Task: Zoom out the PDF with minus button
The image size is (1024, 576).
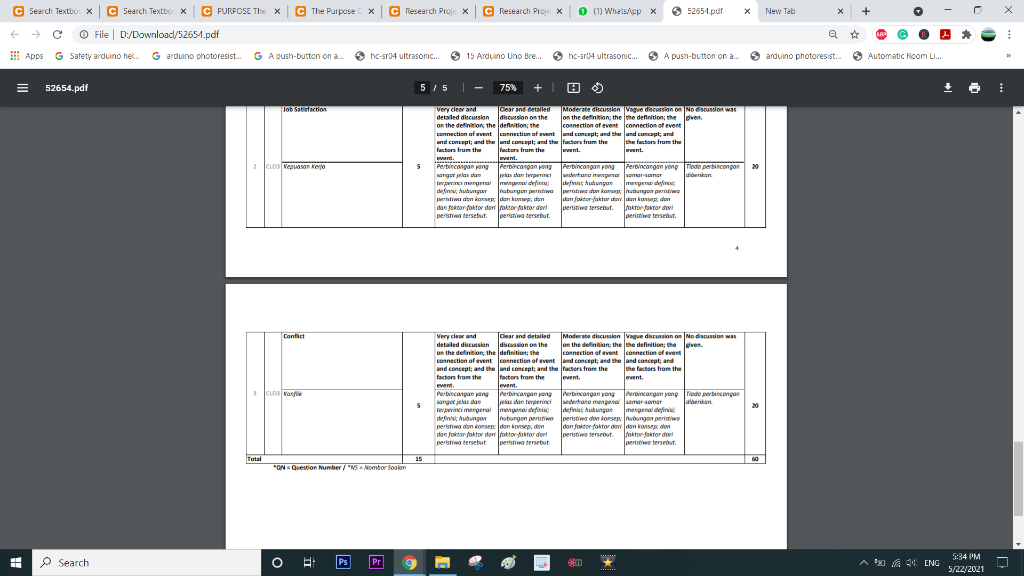Action: (479, 88)
